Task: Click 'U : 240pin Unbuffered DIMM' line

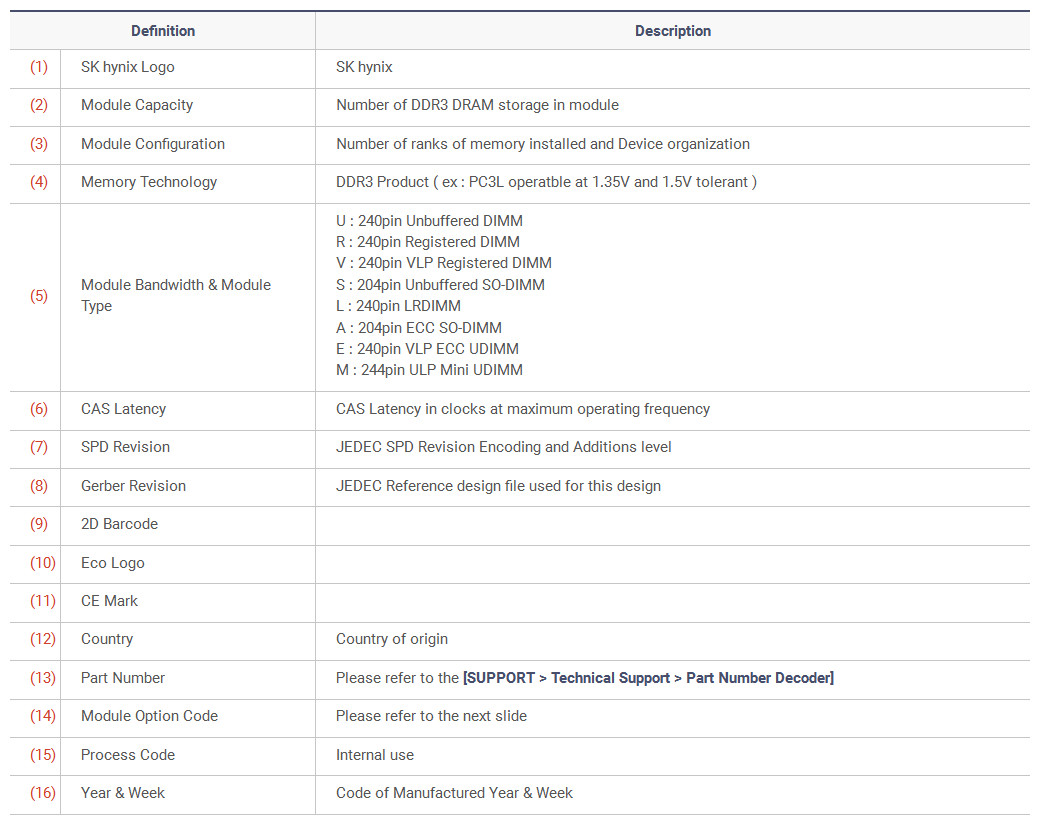Action: [x=429, y=221]
